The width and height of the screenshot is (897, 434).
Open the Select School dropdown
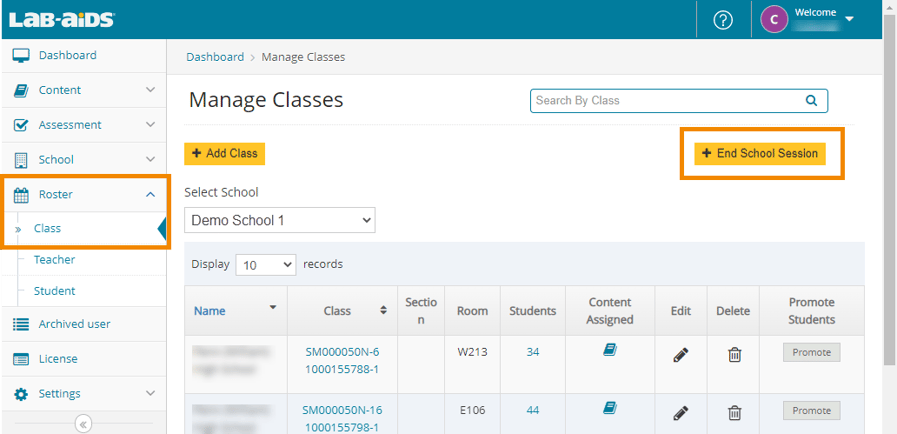tap(279, 220)
